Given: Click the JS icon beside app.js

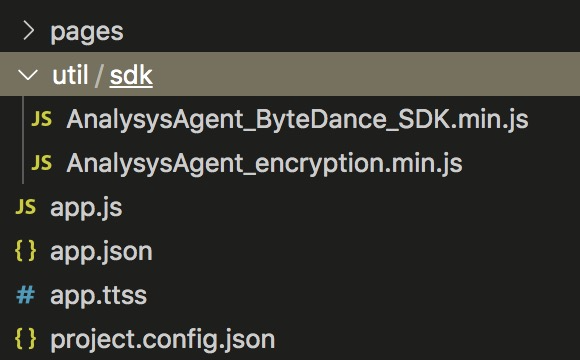Looking at the screenshot, I should click(26, 206).
